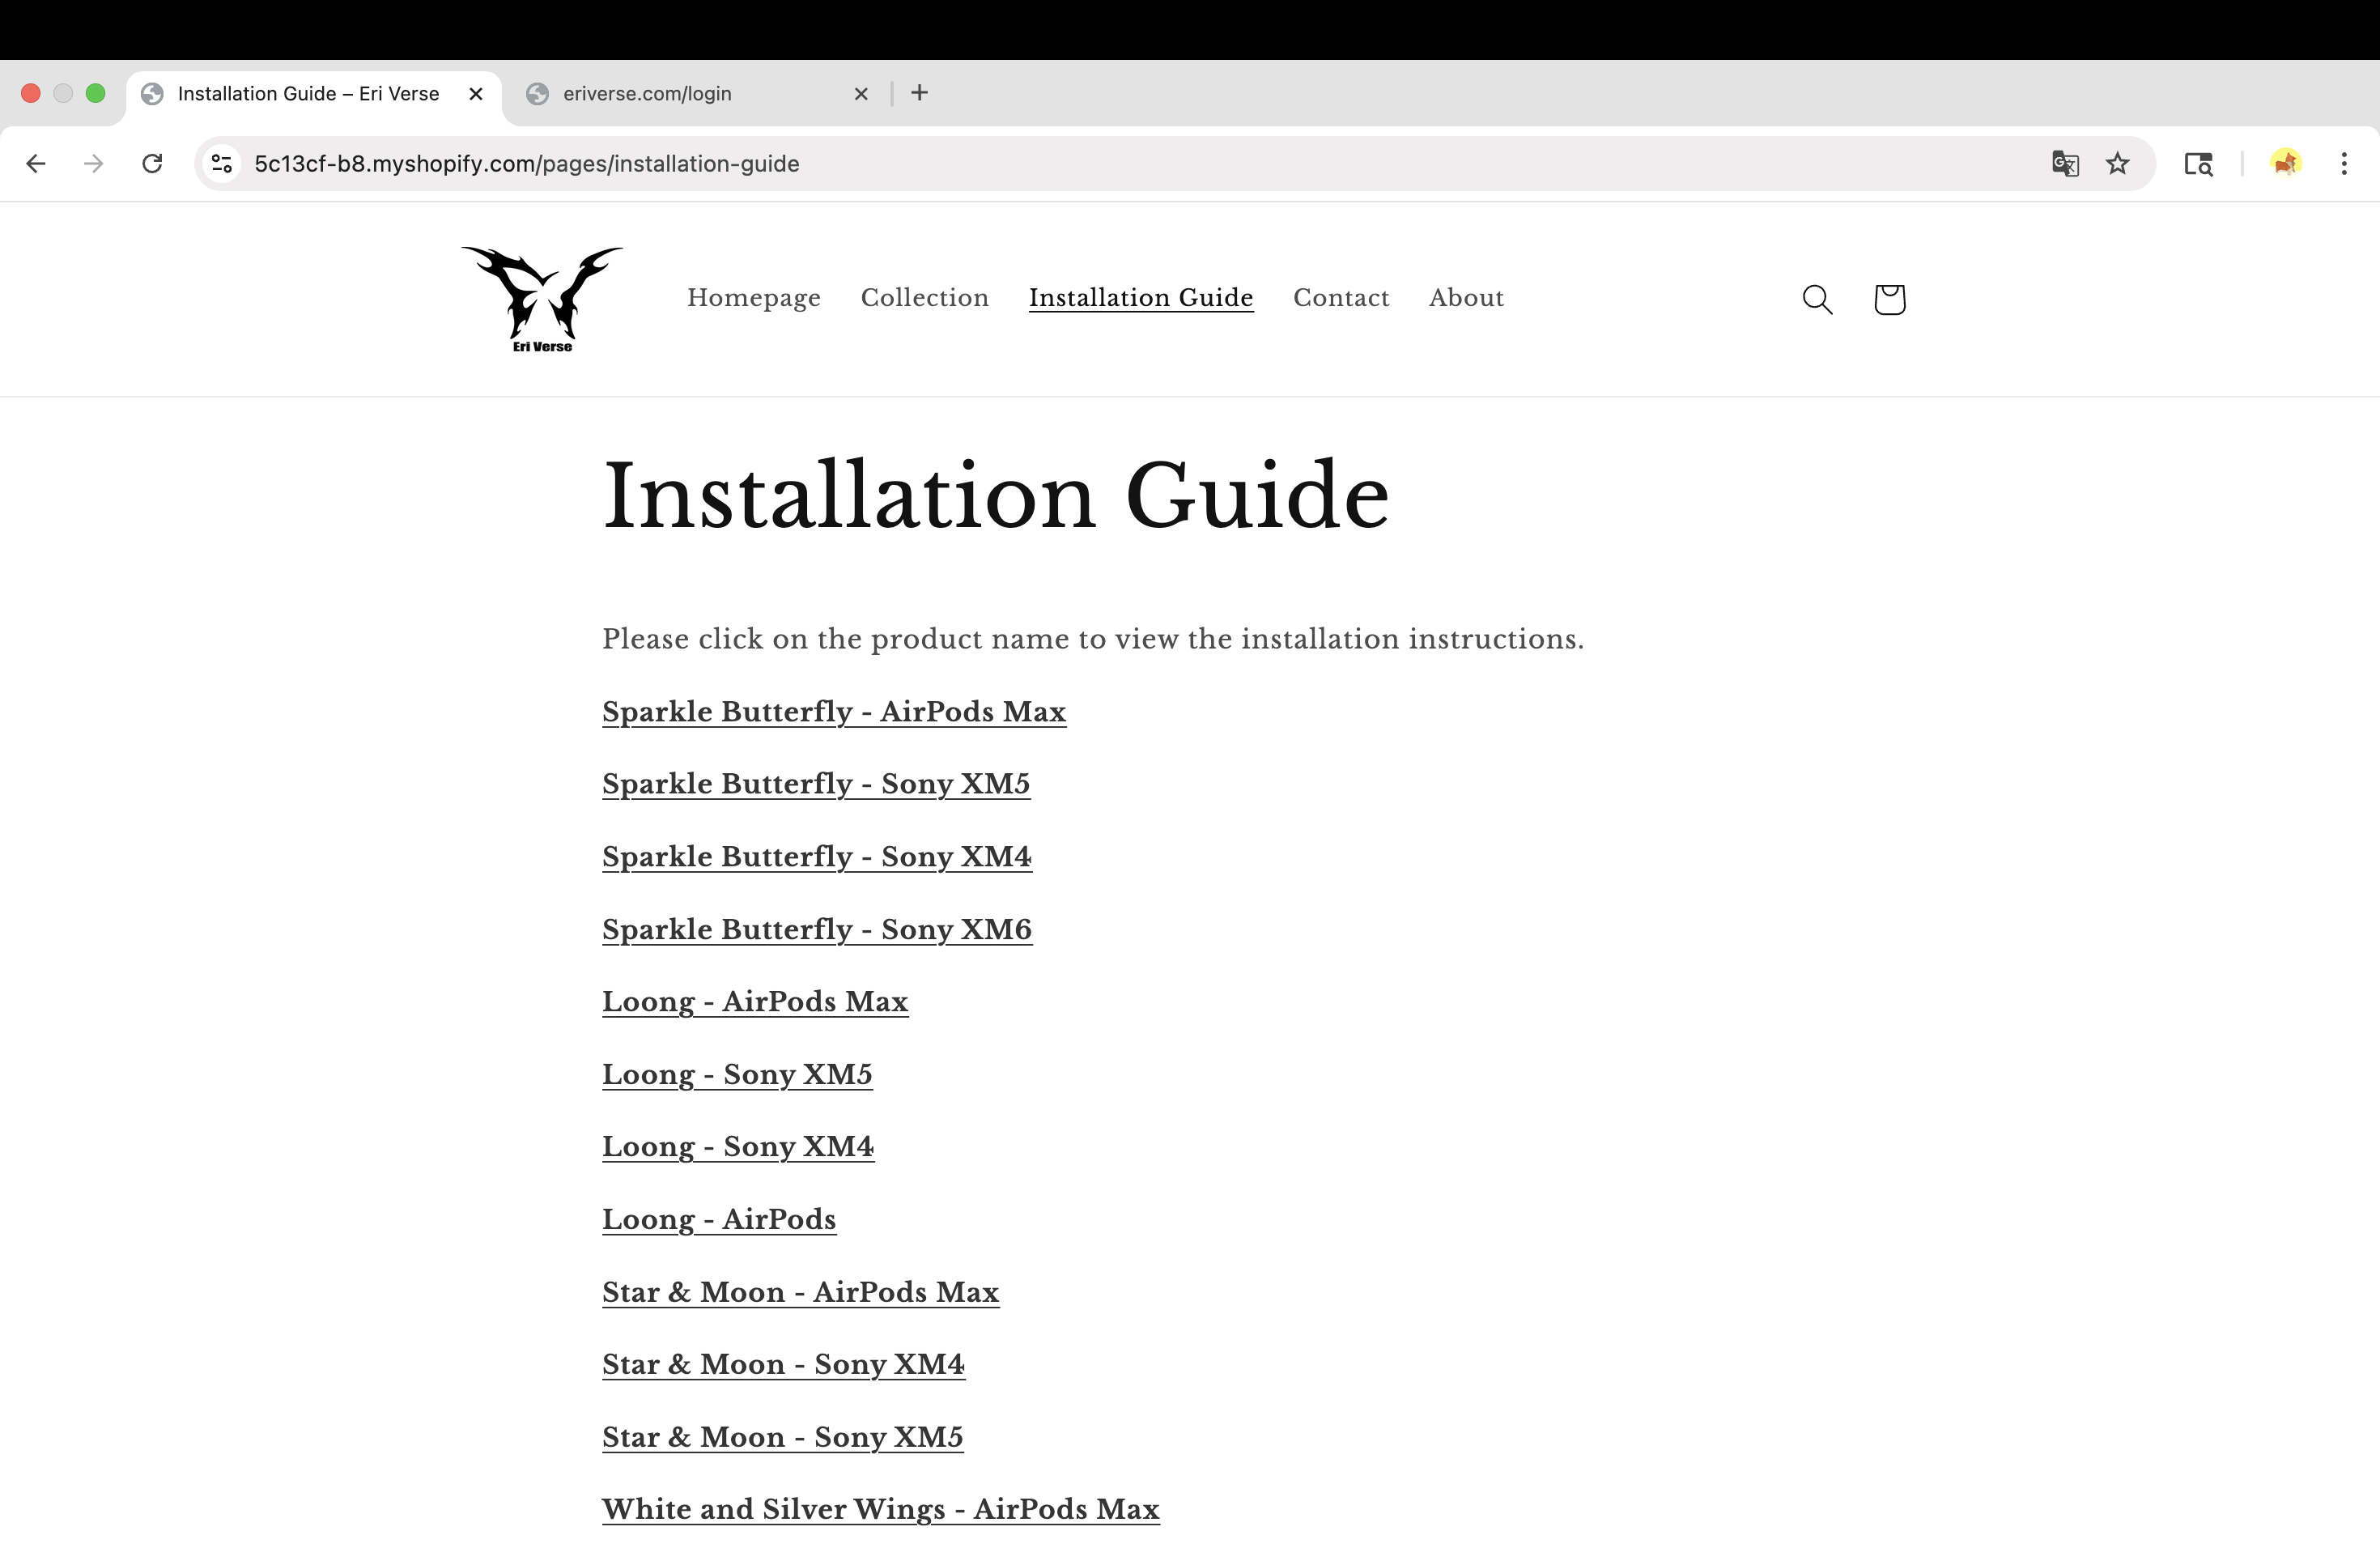Open the browser profile avatar
Screen dimensions: 2380x1548
2285,163
